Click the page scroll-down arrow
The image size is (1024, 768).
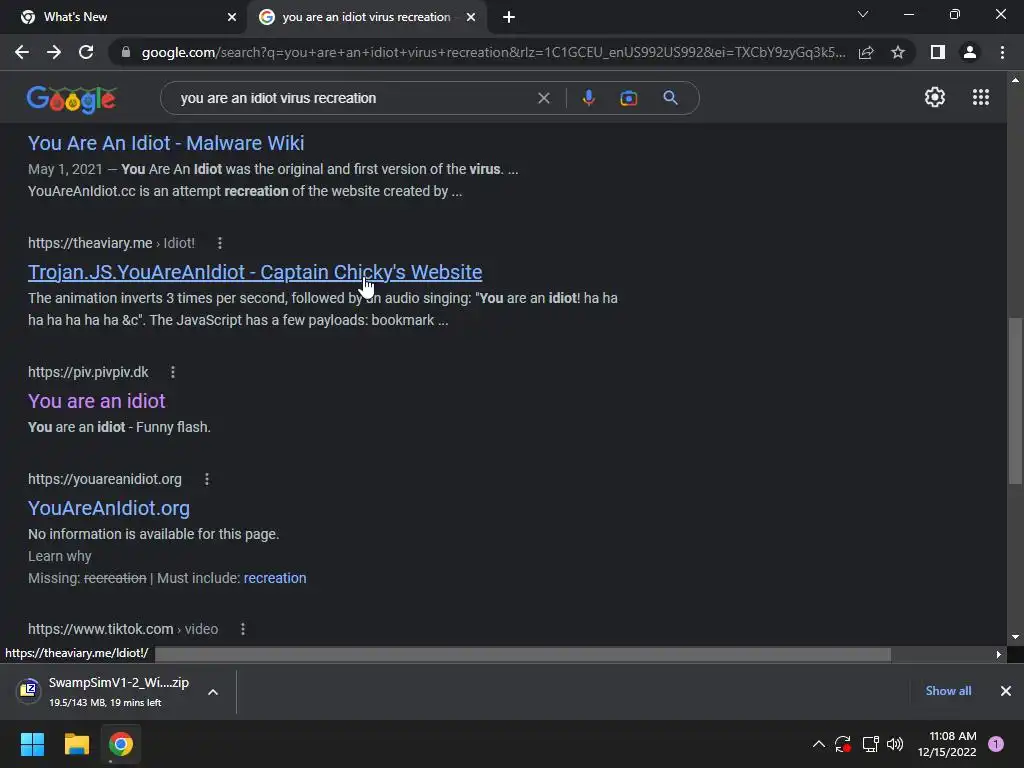(1015, 637)
